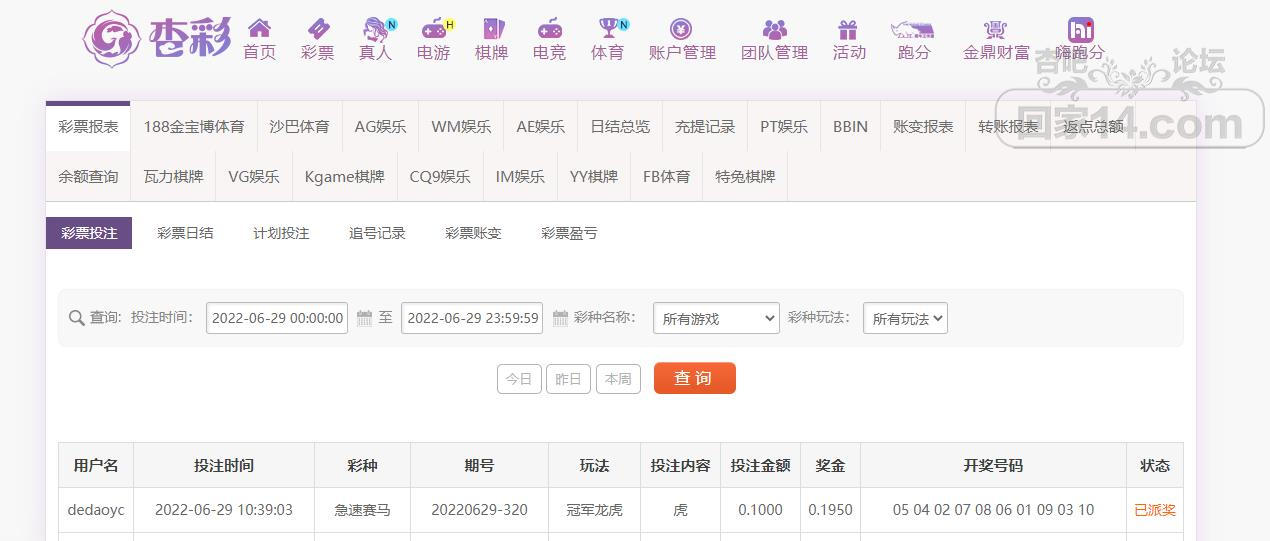
Task: Open the 首页 home icon
Action: (x=260, y=28)
